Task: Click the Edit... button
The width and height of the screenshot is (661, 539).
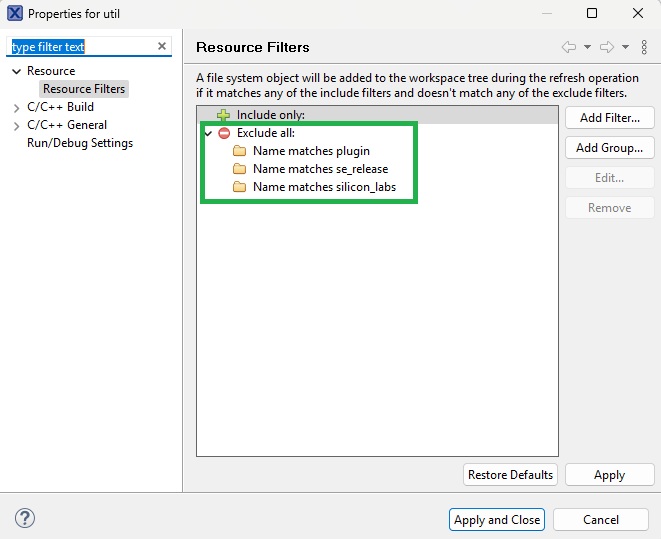Action: click(610, 178)
